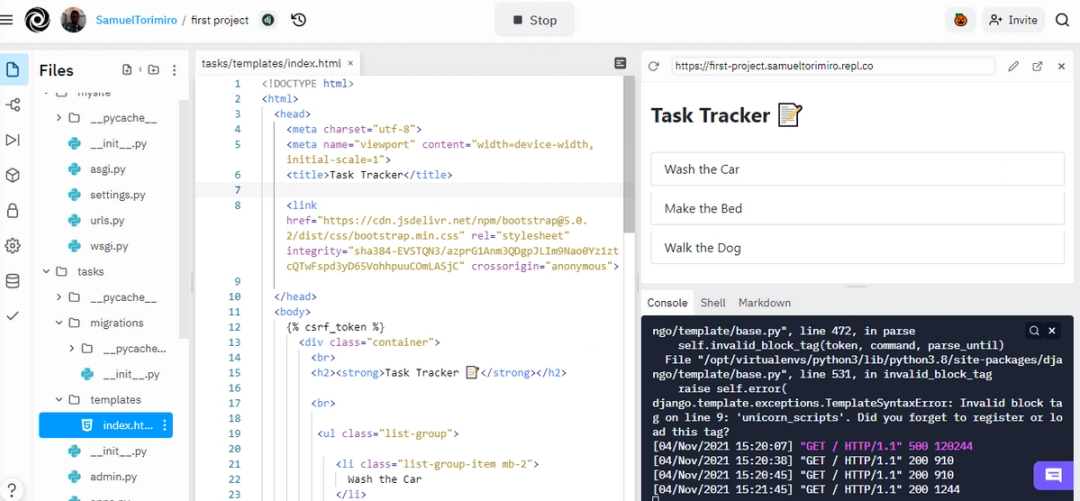Refresh the webview preview
Viewport: 1080px width, 501px height.
pyautogui.click(x=654, y=66)
